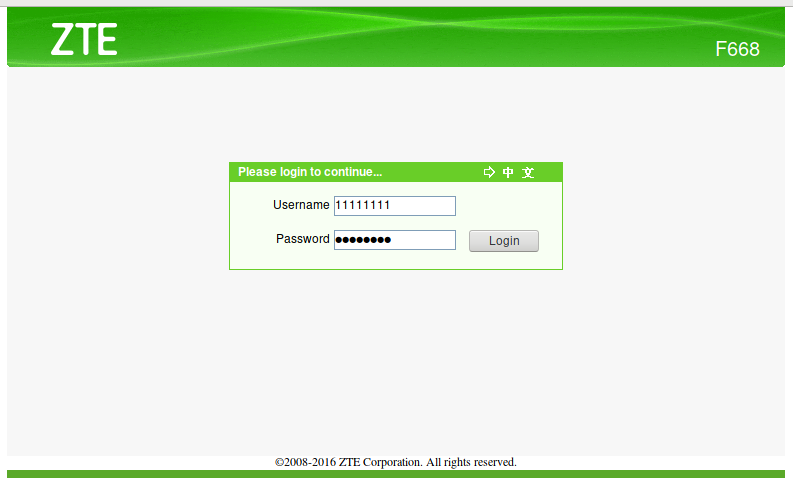The image size is (793, 484).
Task: Click the green wave header banner center
Action: [x=396, y=37]
